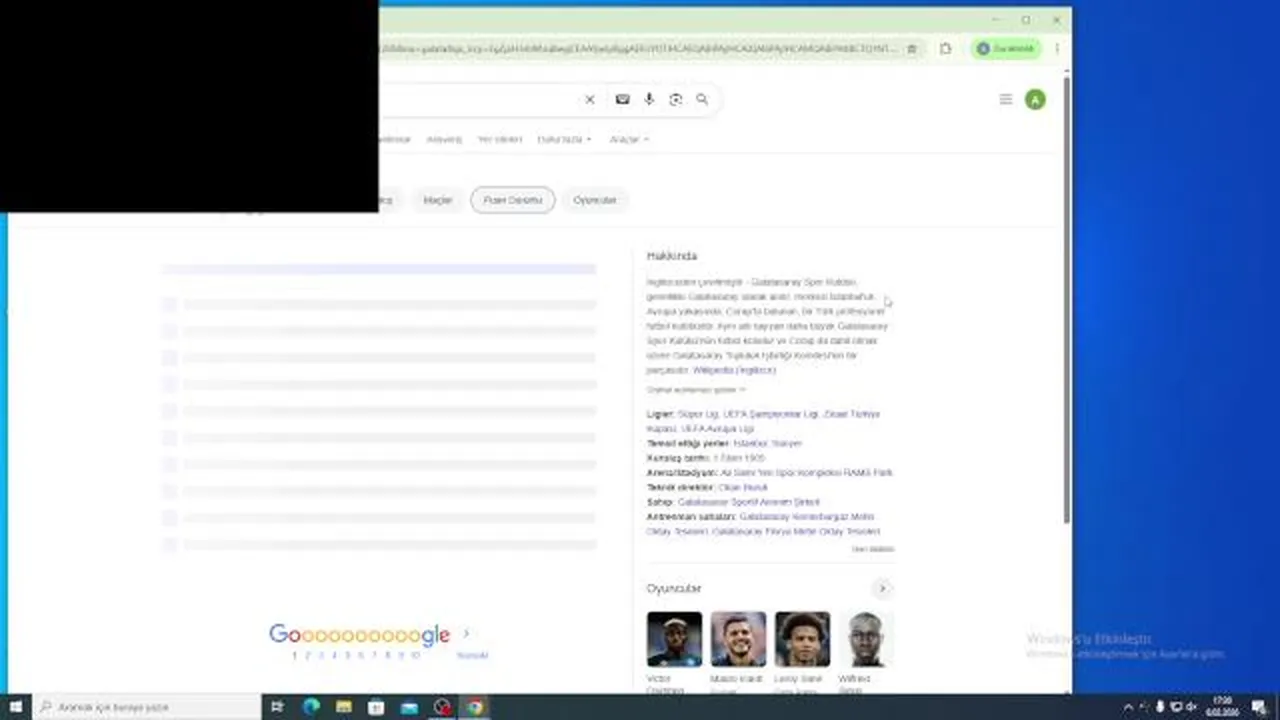
Task: Submit search with the magnifier icon
Action: [702, 99]
